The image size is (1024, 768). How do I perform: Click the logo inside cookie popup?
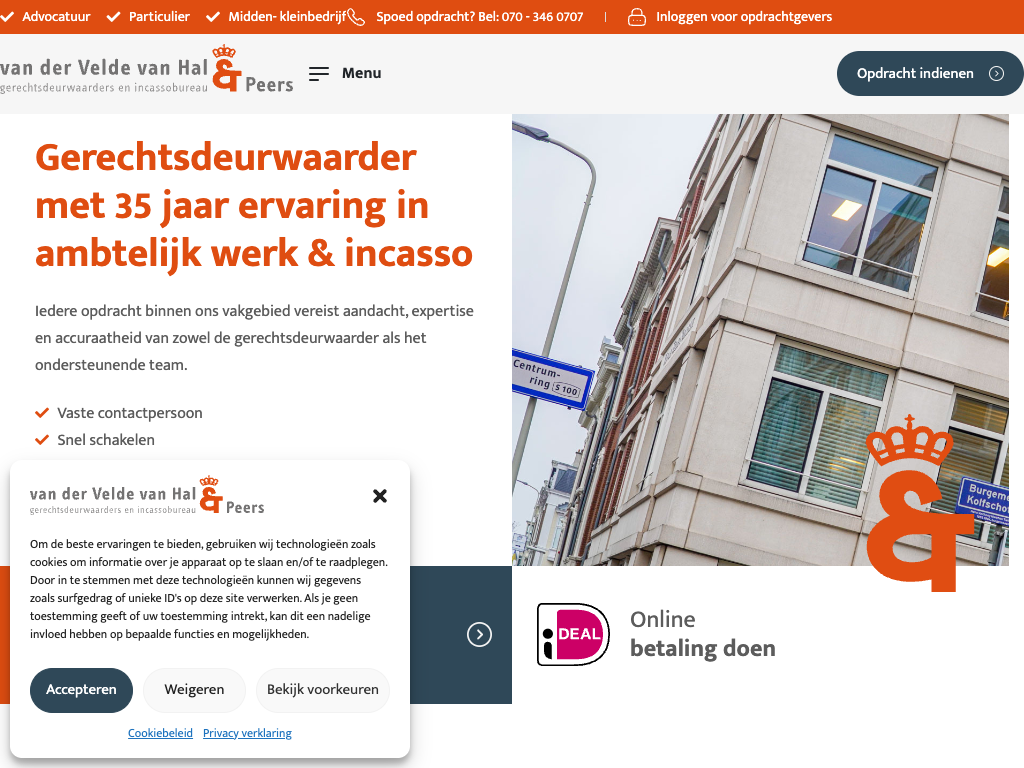tap(147, 497)
